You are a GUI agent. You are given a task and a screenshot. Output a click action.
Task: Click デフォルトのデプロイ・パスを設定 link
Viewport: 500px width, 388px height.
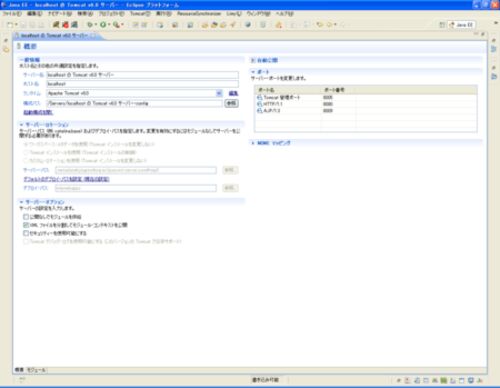(x=66, y=179)
